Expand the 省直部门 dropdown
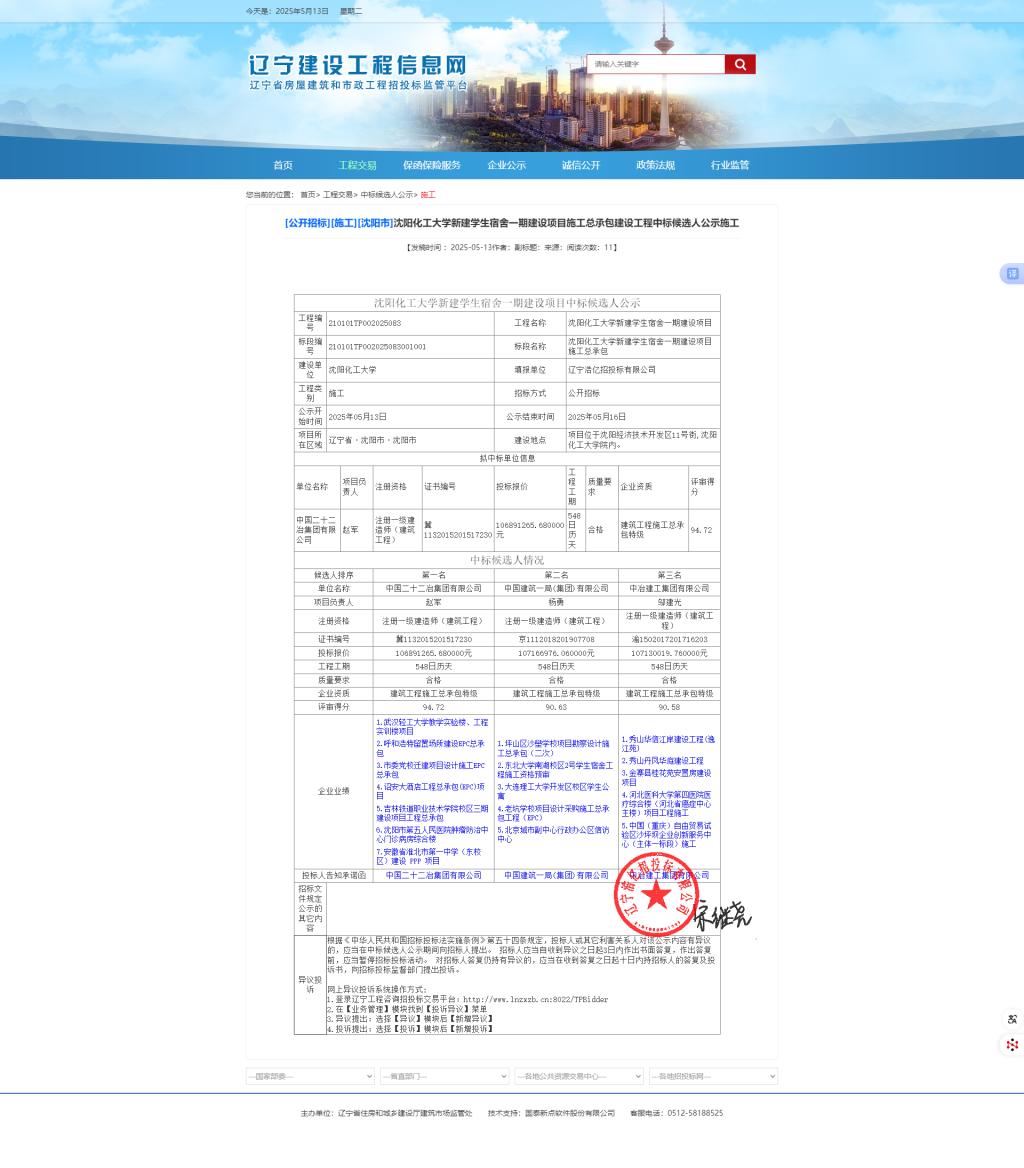 point(444,1076)
